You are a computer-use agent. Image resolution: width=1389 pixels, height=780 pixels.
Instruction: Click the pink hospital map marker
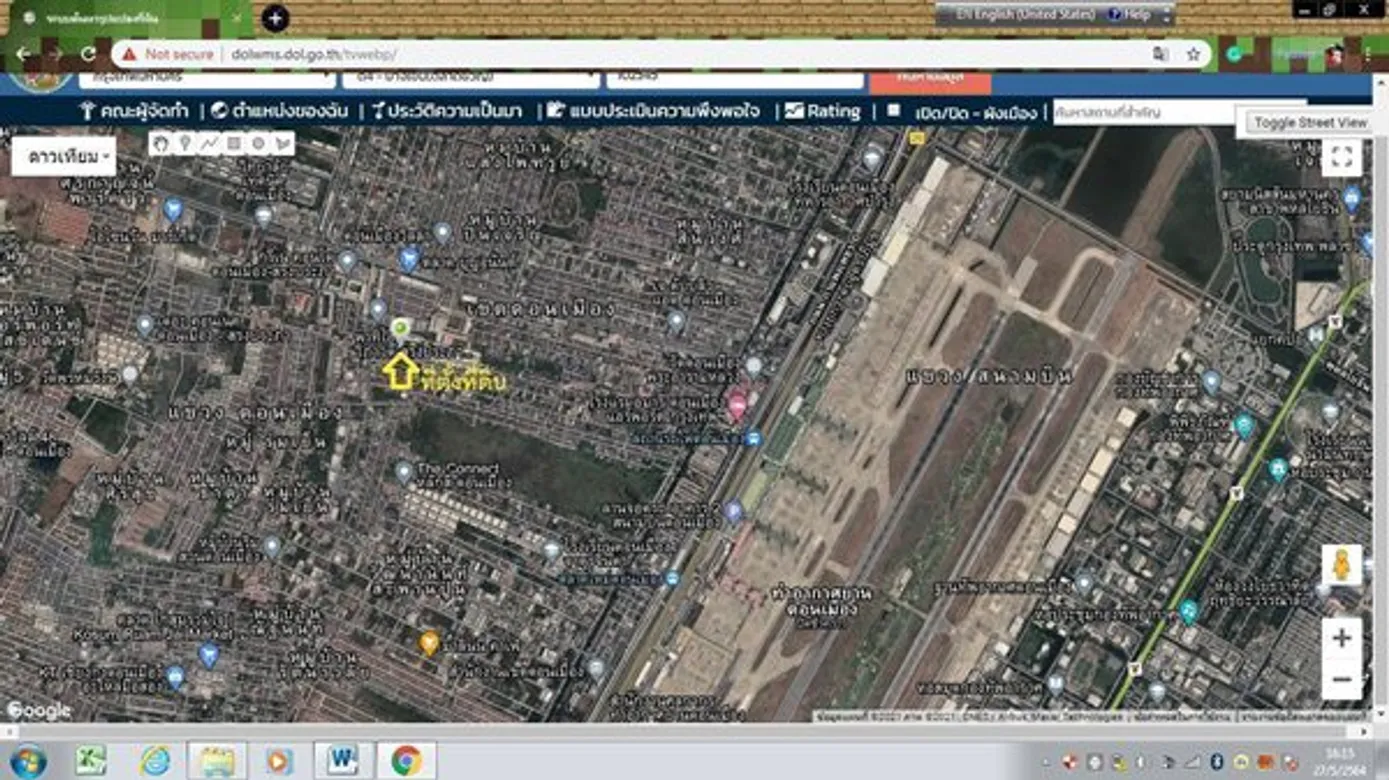[x=737, y=405]
